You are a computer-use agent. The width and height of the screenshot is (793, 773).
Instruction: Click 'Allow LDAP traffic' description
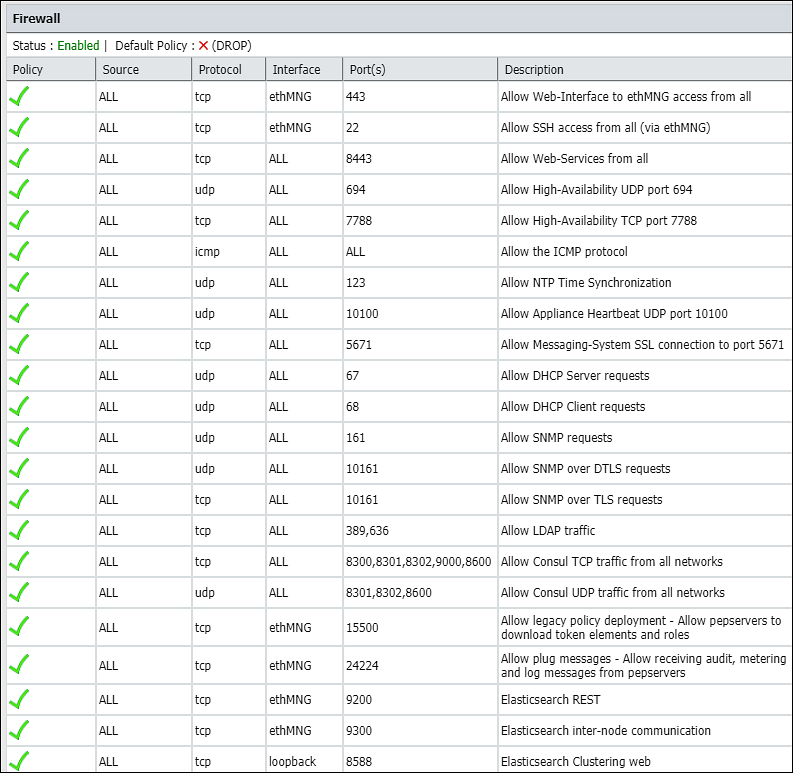548,530
